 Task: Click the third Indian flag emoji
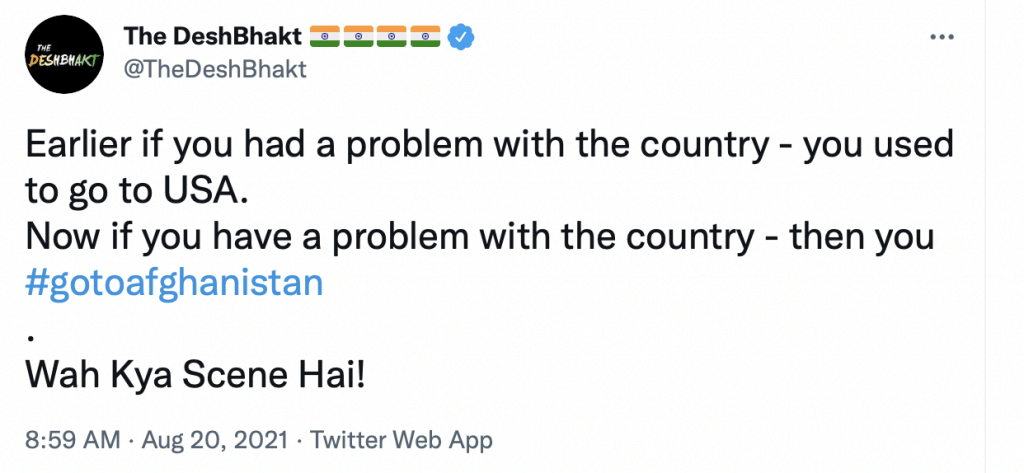pos(392,37)
